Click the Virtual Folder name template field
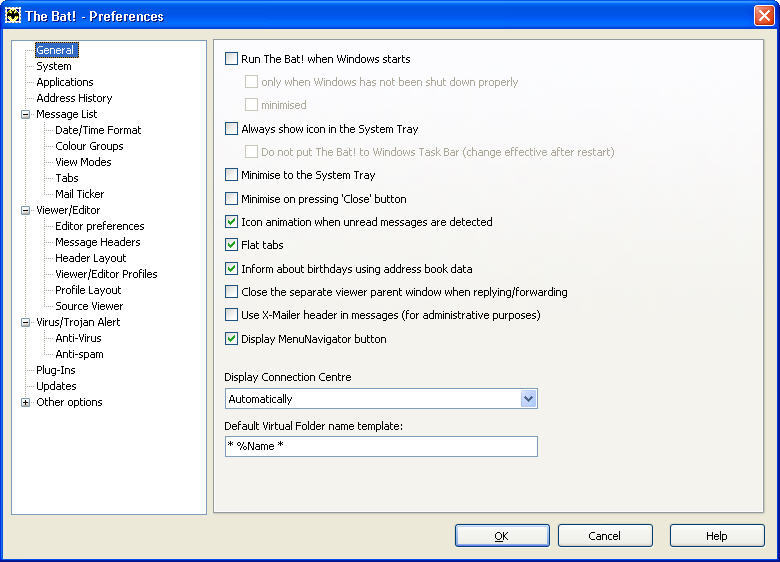This screenshot has width=780, height=562. coord(381,446)
